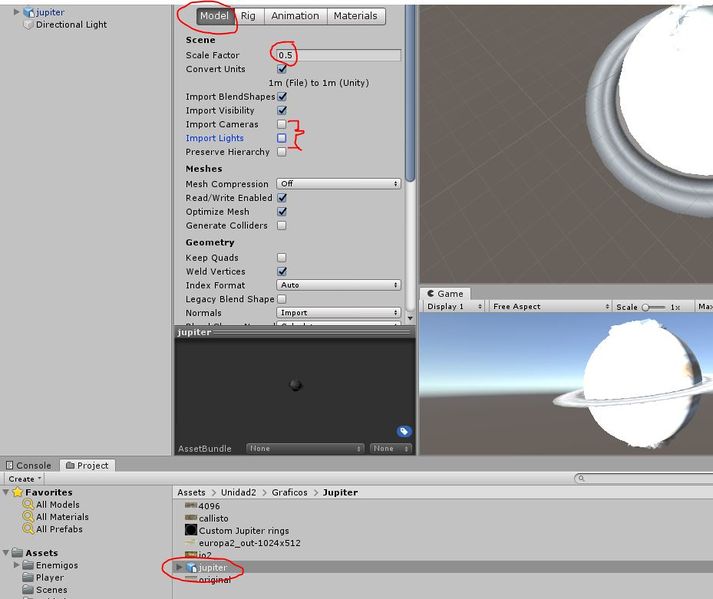
Task: Switch to the Console tab
Action: pos(29,465)
